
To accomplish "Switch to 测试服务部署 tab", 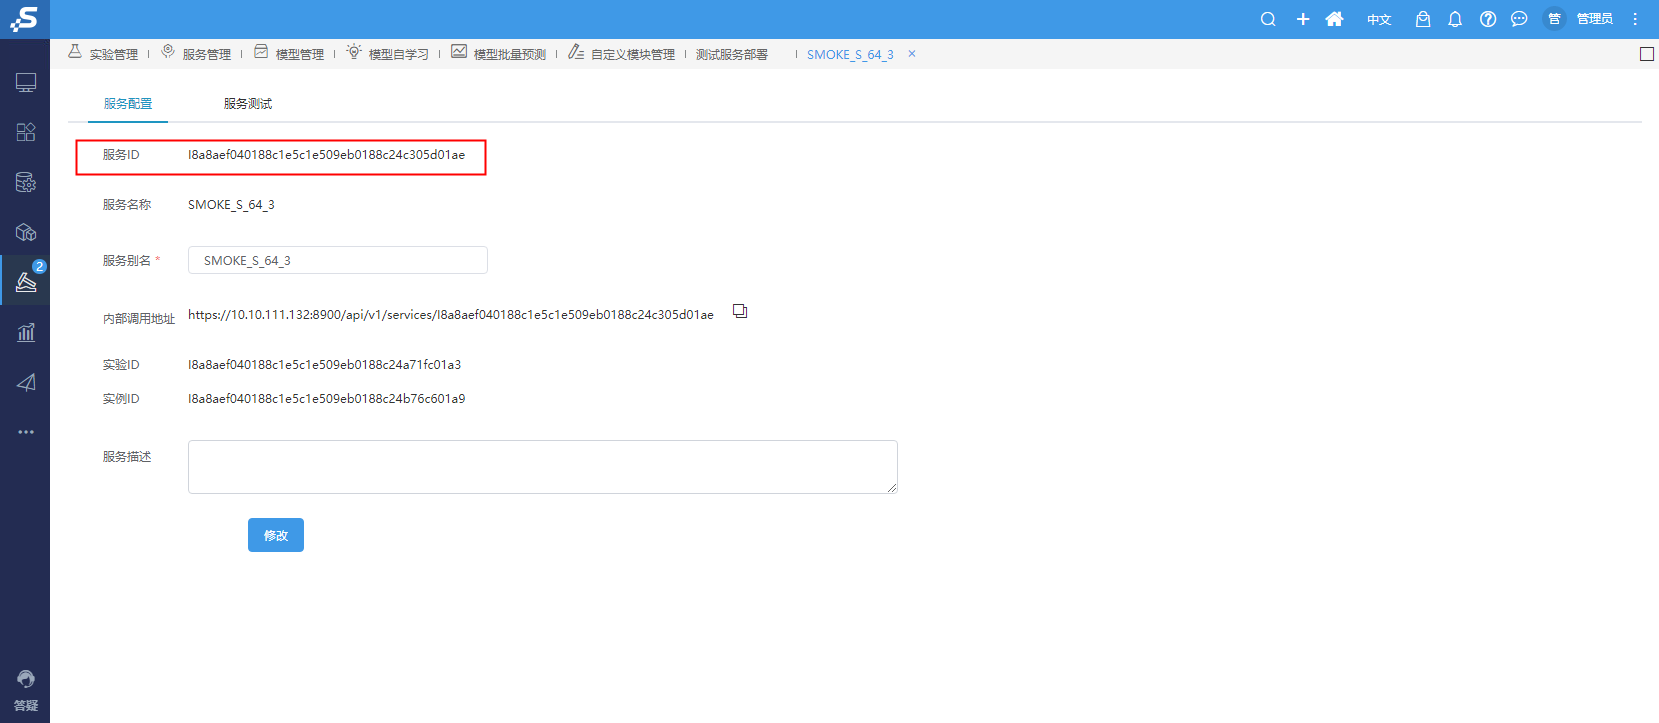I will click(732, 54).
